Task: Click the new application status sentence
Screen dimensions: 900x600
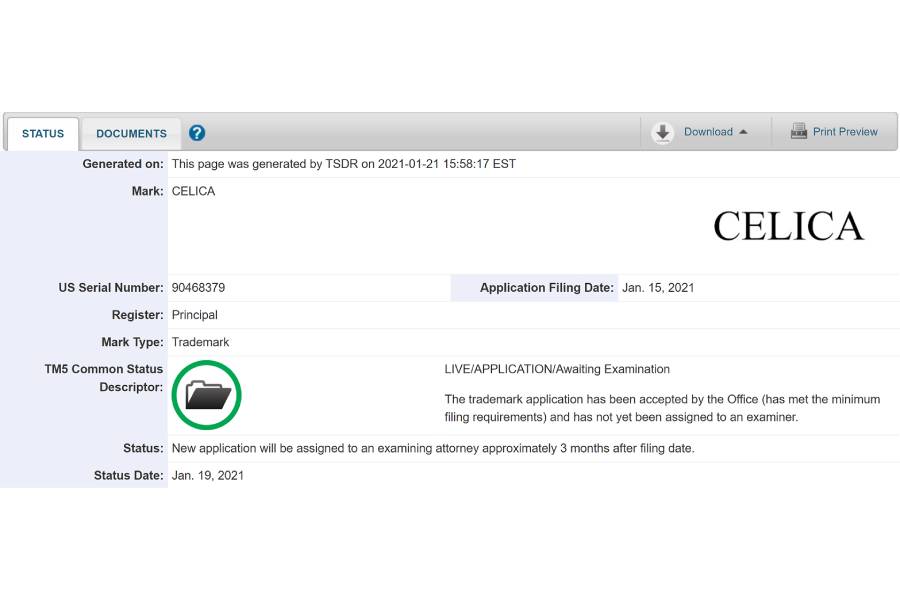Action: pos(433,449)
